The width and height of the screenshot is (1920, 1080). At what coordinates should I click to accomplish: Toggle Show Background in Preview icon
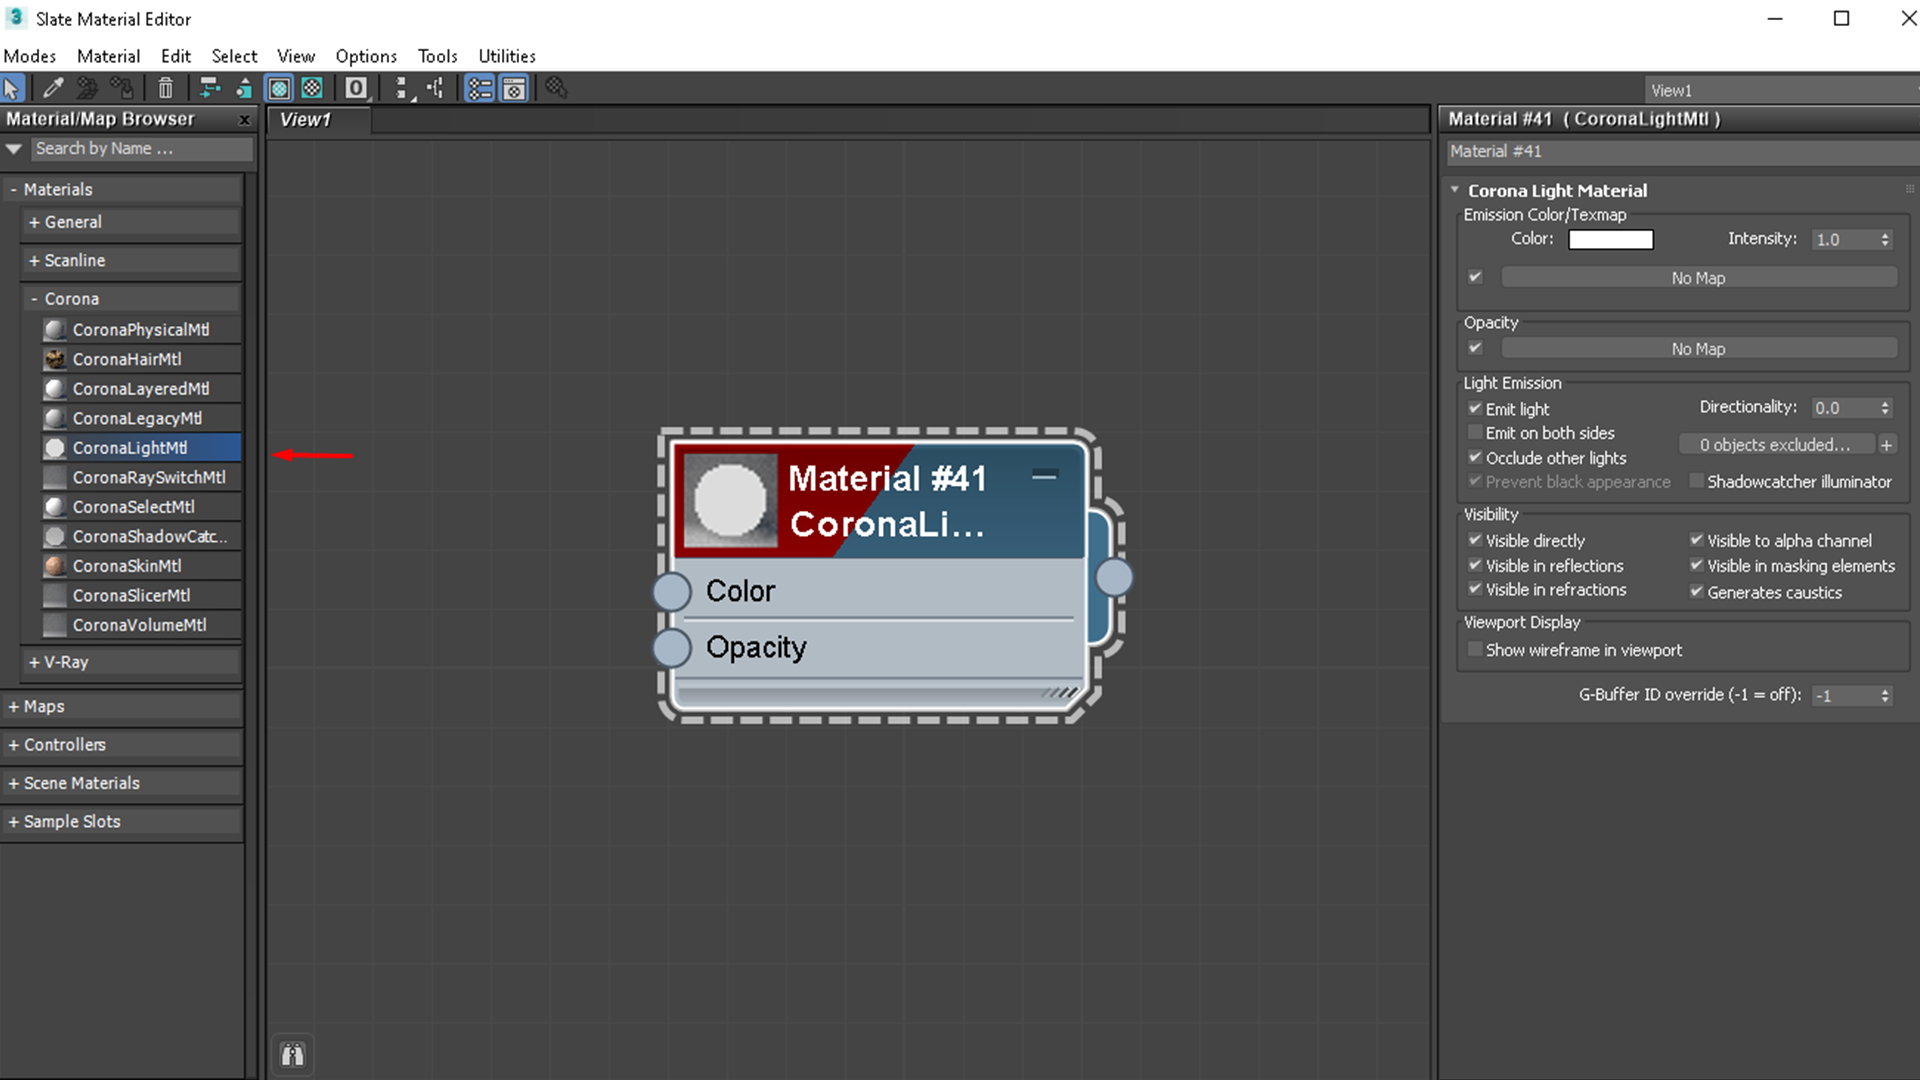pyautogui.click(x=312, y=88)
